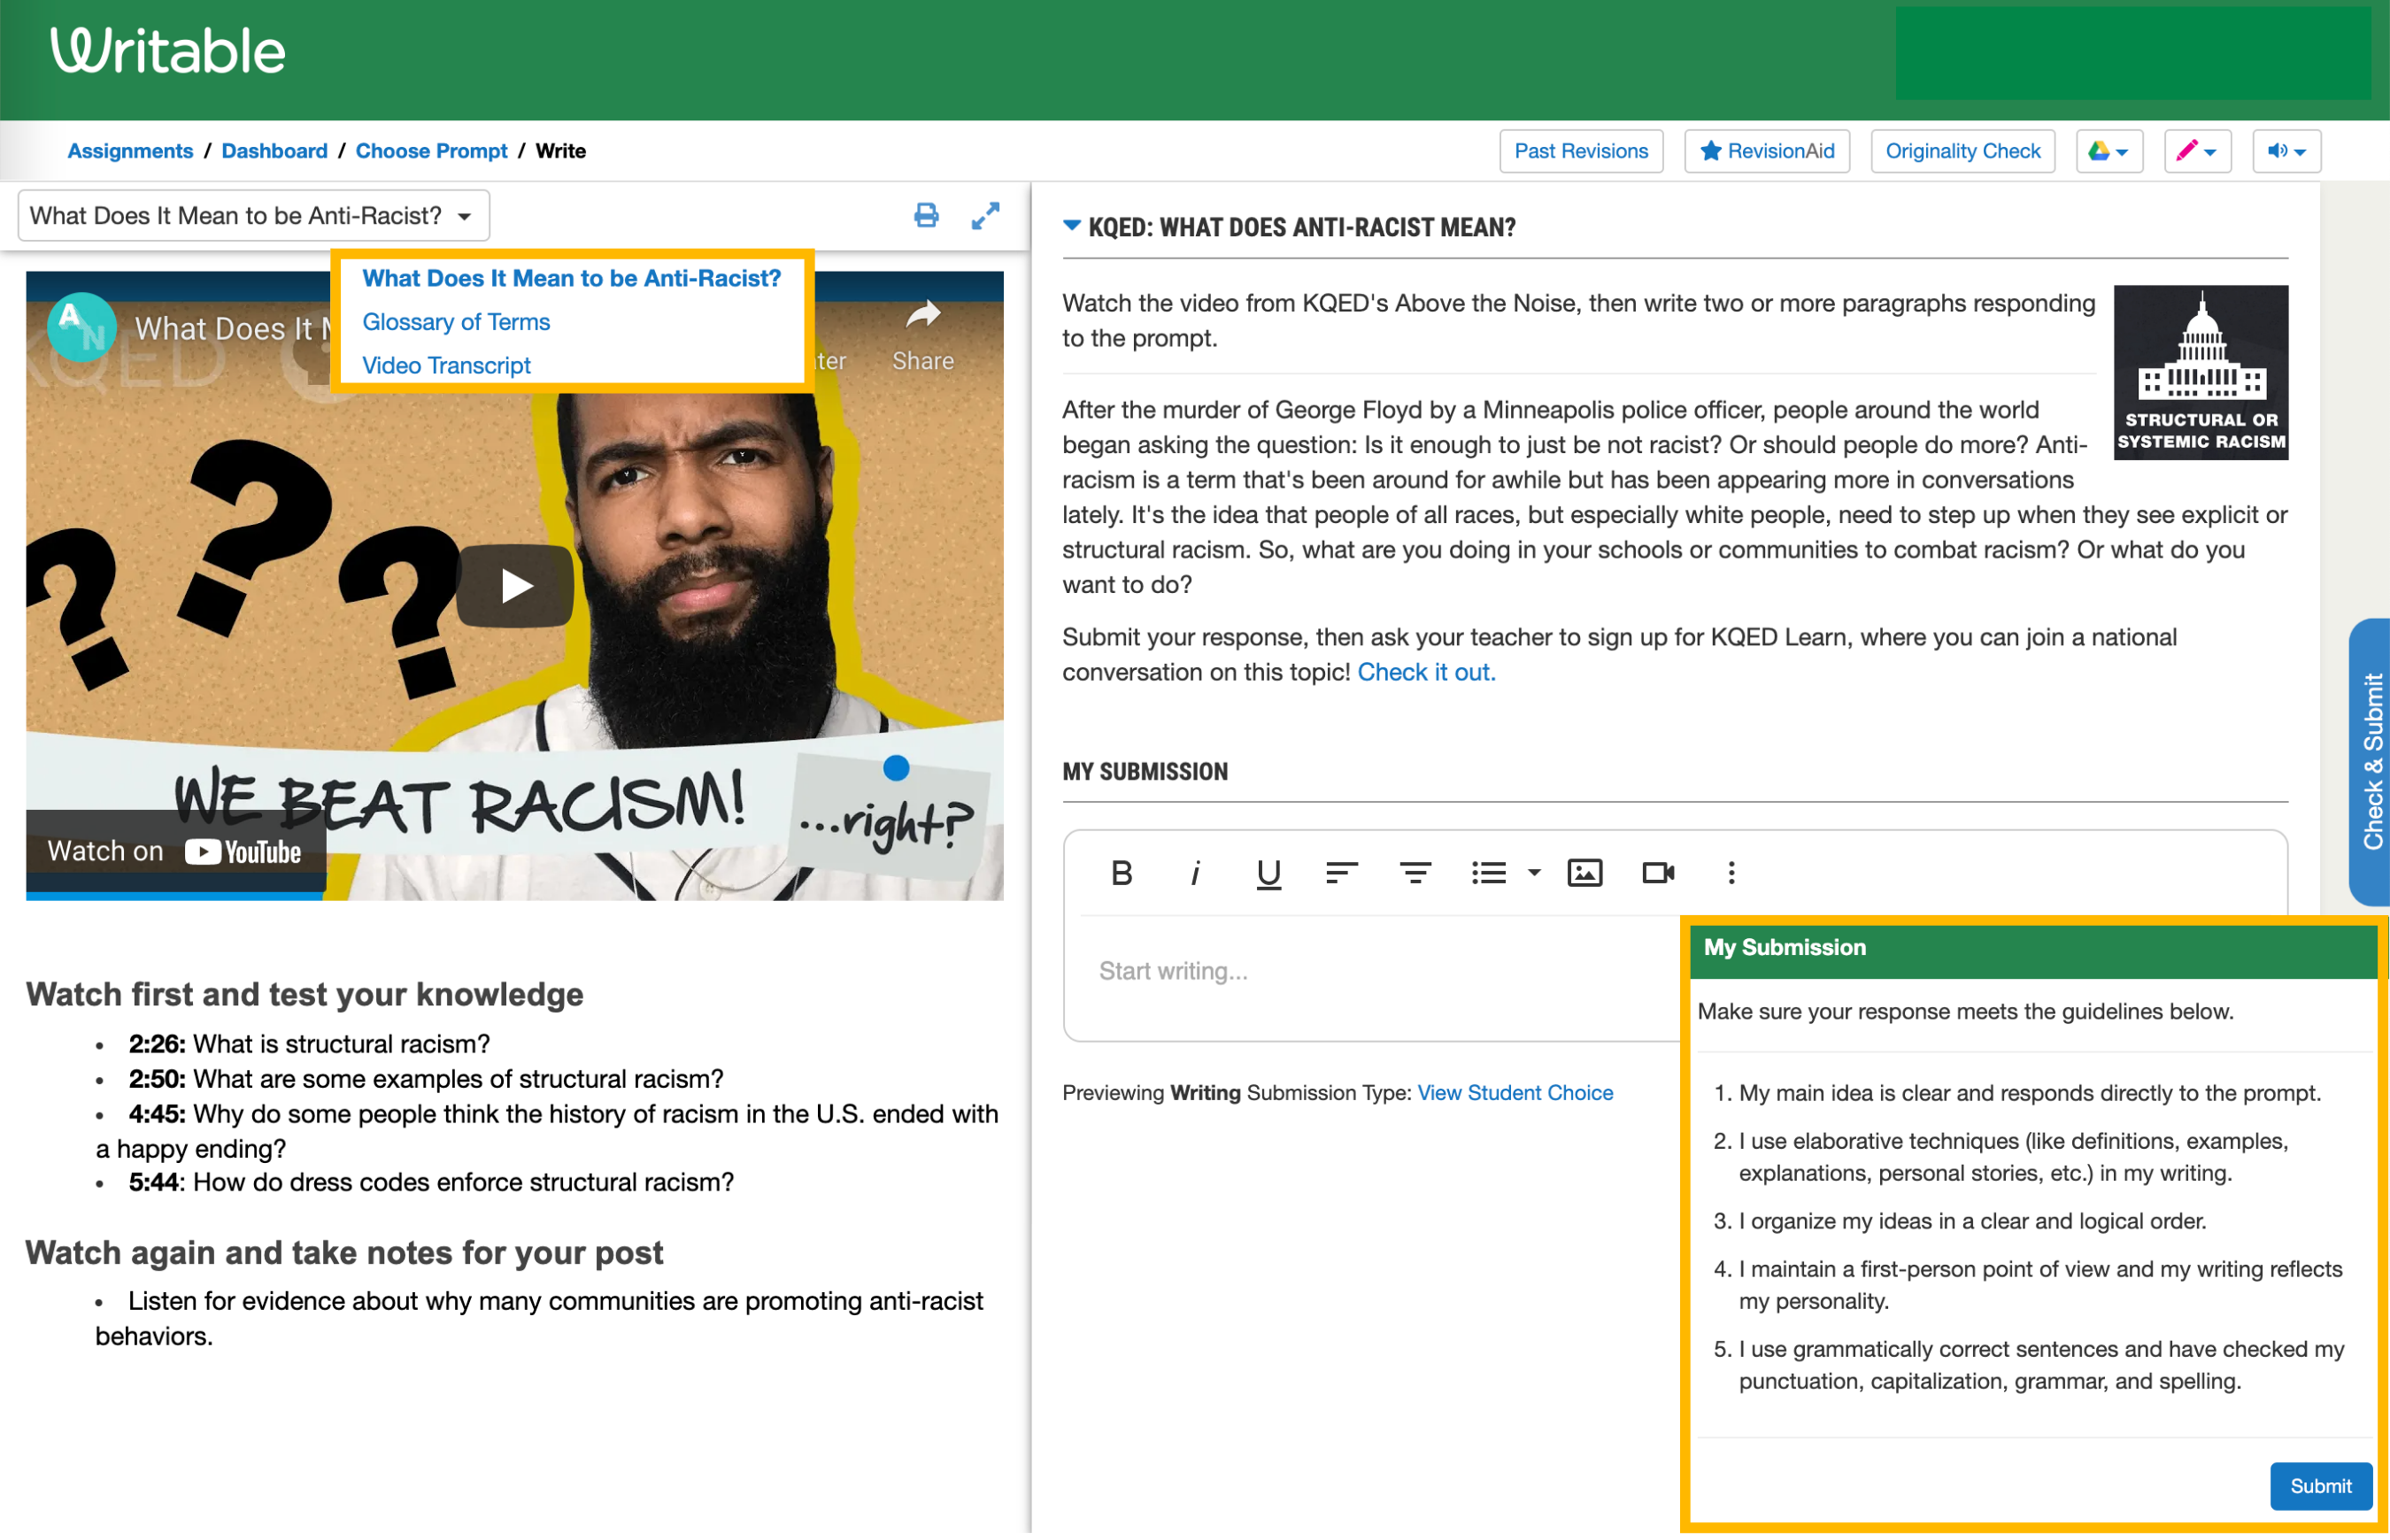Viewport: 2390px width, 1540px height.
Task: Open more editor options menu
Action: (1731, 874)
